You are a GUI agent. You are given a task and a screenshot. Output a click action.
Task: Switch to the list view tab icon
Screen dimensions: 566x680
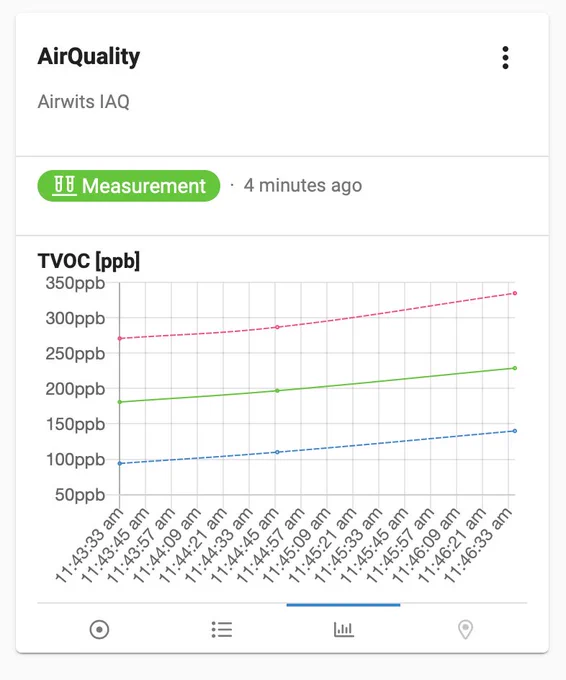pos(222,629)
